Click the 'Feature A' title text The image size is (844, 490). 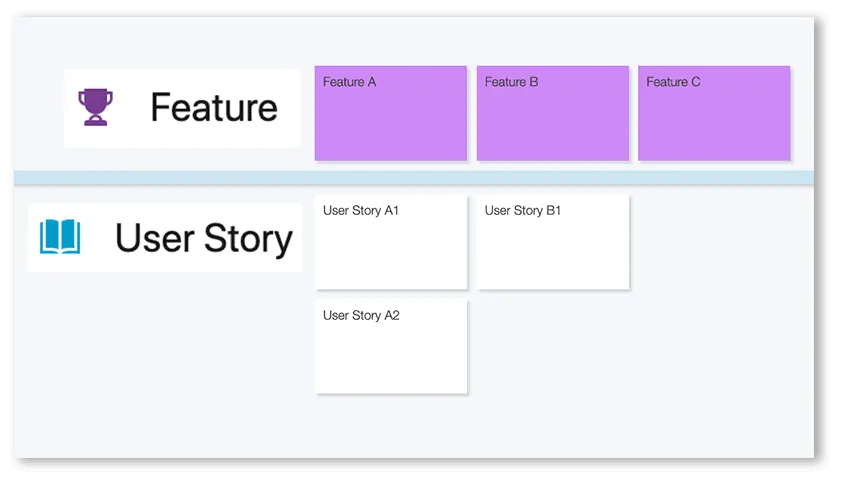[x=350, y=82]
